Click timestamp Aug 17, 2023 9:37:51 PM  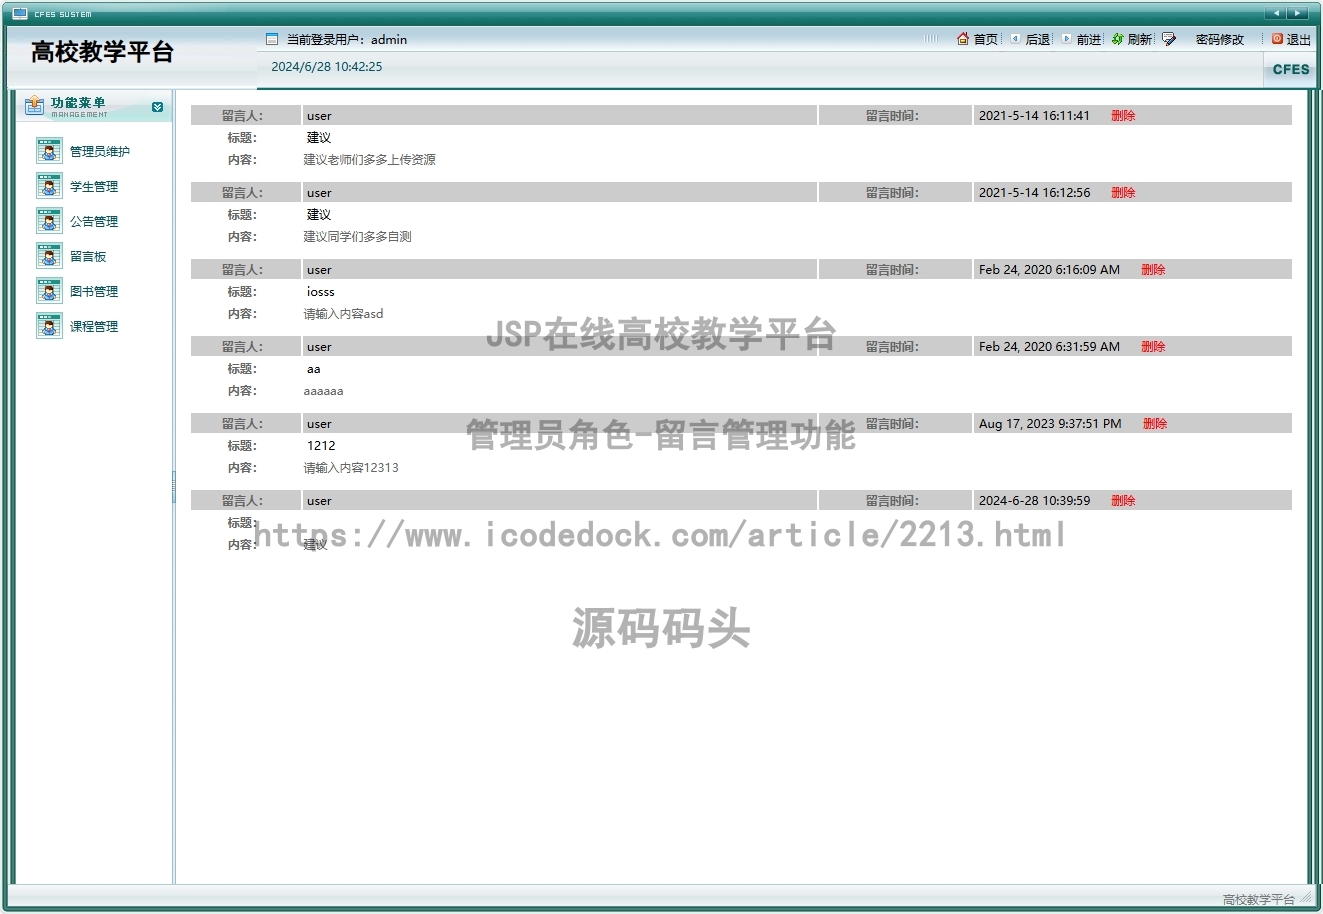(x=1050, y=424)
